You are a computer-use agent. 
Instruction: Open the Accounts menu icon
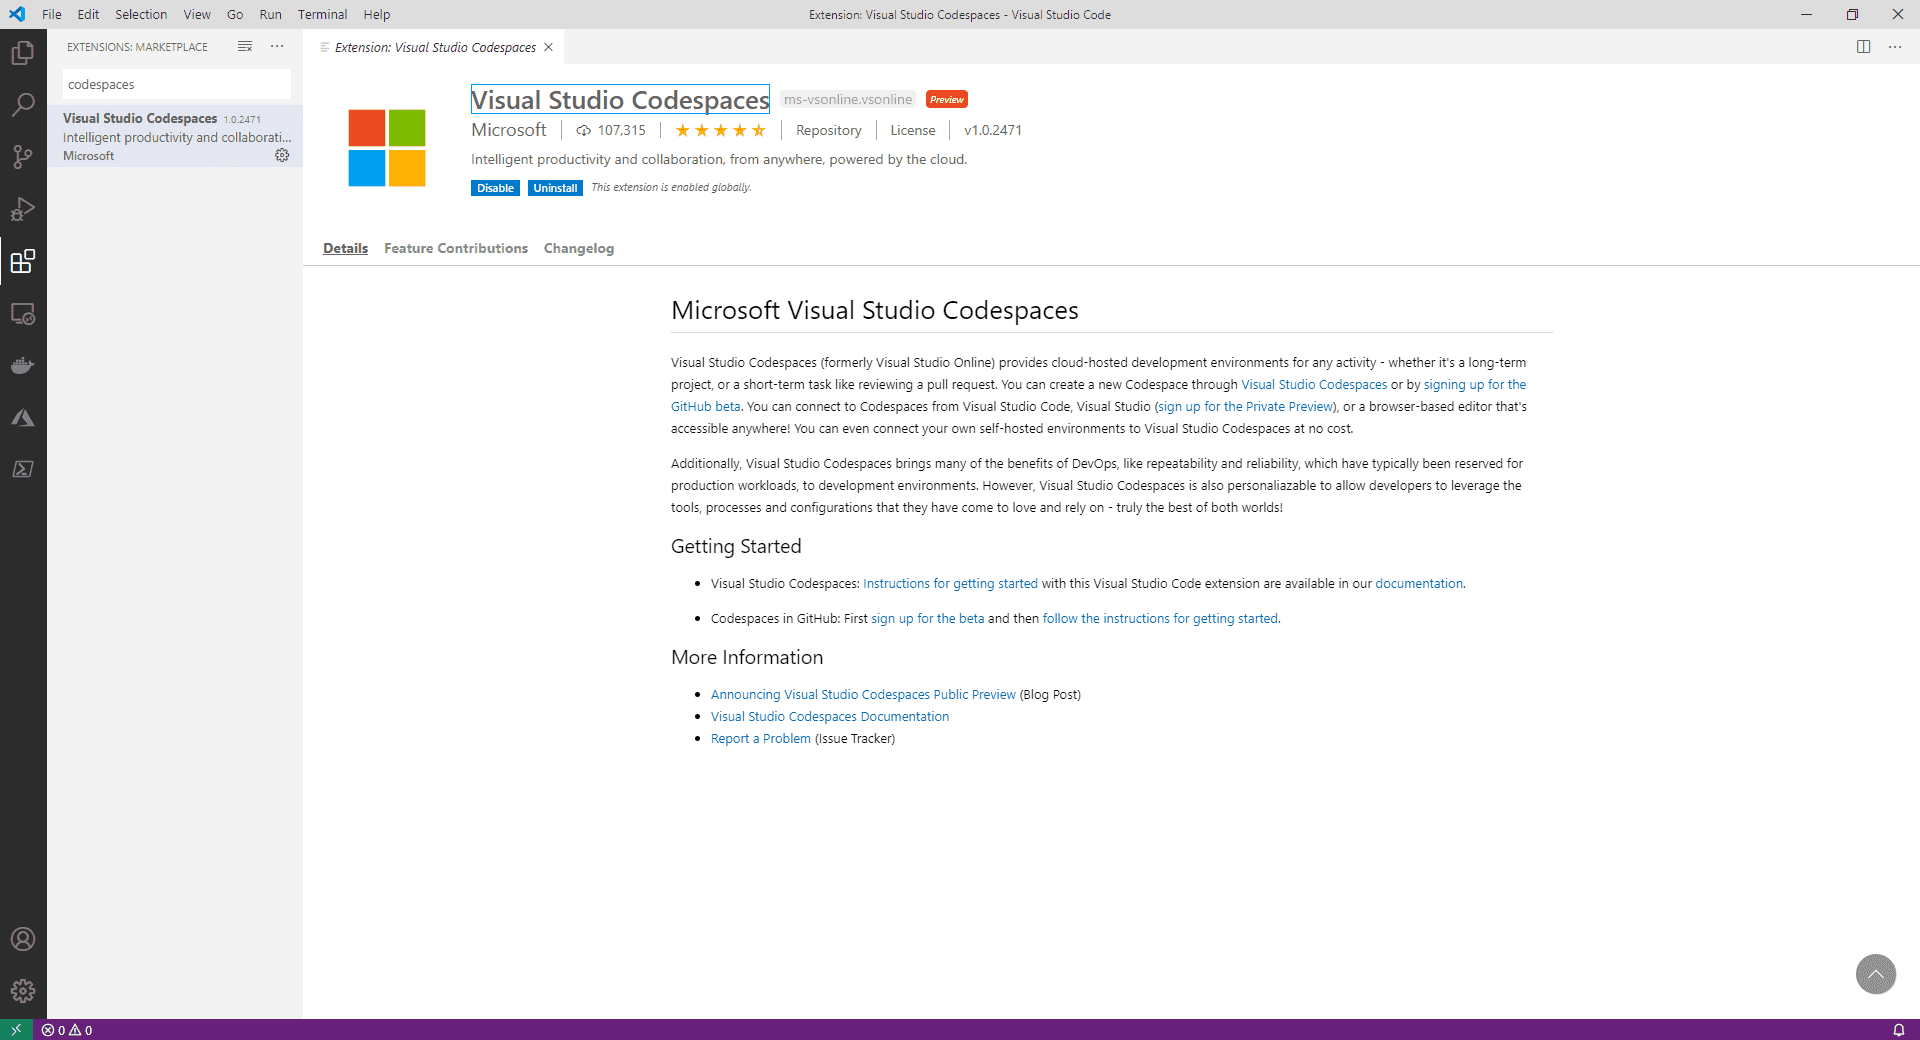click(23, 939)
